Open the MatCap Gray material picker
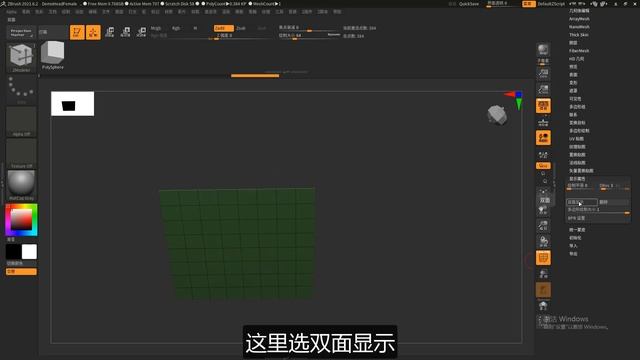 [21, 186]
